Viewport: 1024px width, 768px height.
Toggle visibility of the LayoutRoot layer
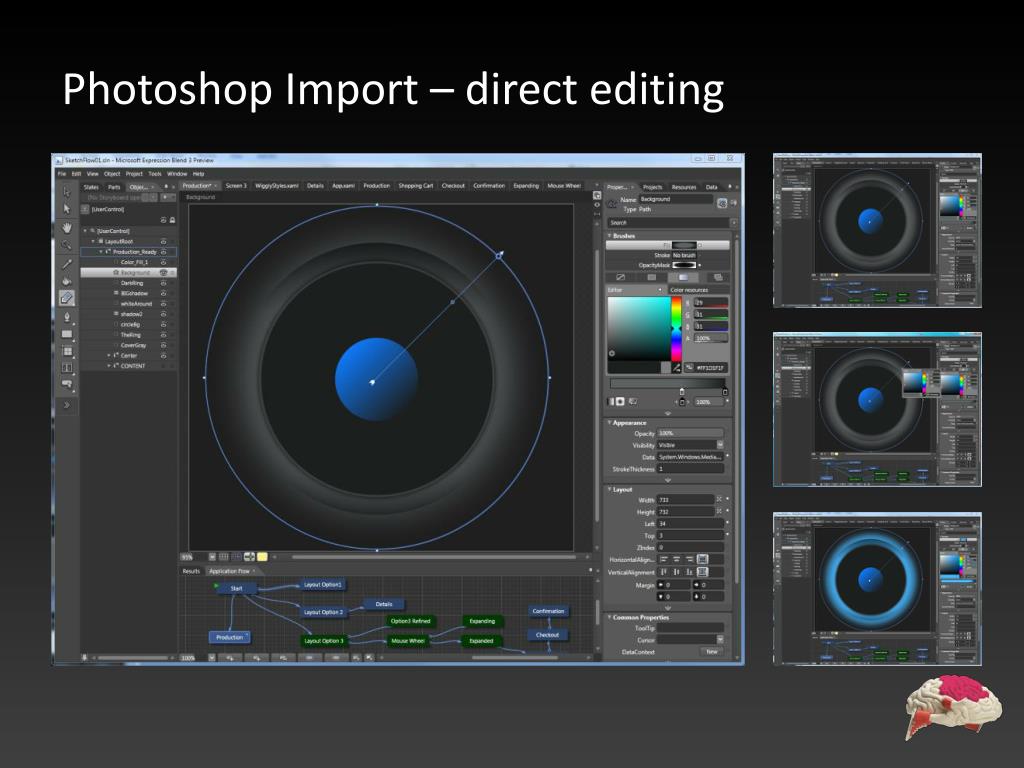(x=164, y=242)
